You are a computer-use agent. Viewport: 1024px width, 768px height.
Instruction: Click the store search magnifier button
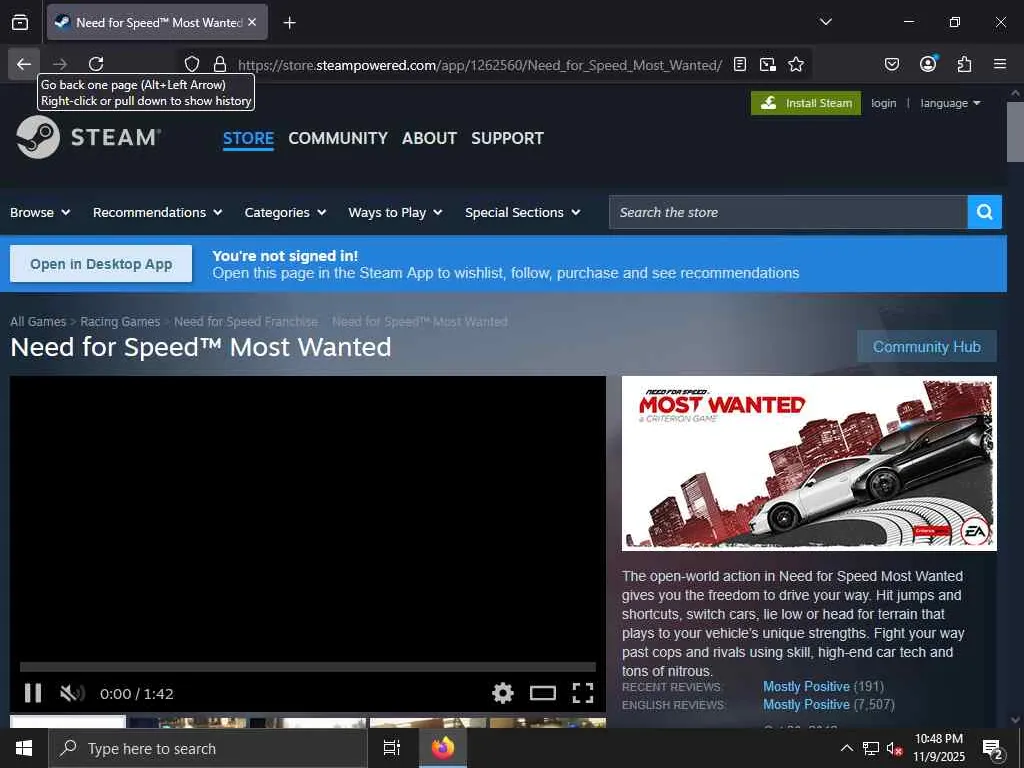pyautogui.click(x=985, y=212)
